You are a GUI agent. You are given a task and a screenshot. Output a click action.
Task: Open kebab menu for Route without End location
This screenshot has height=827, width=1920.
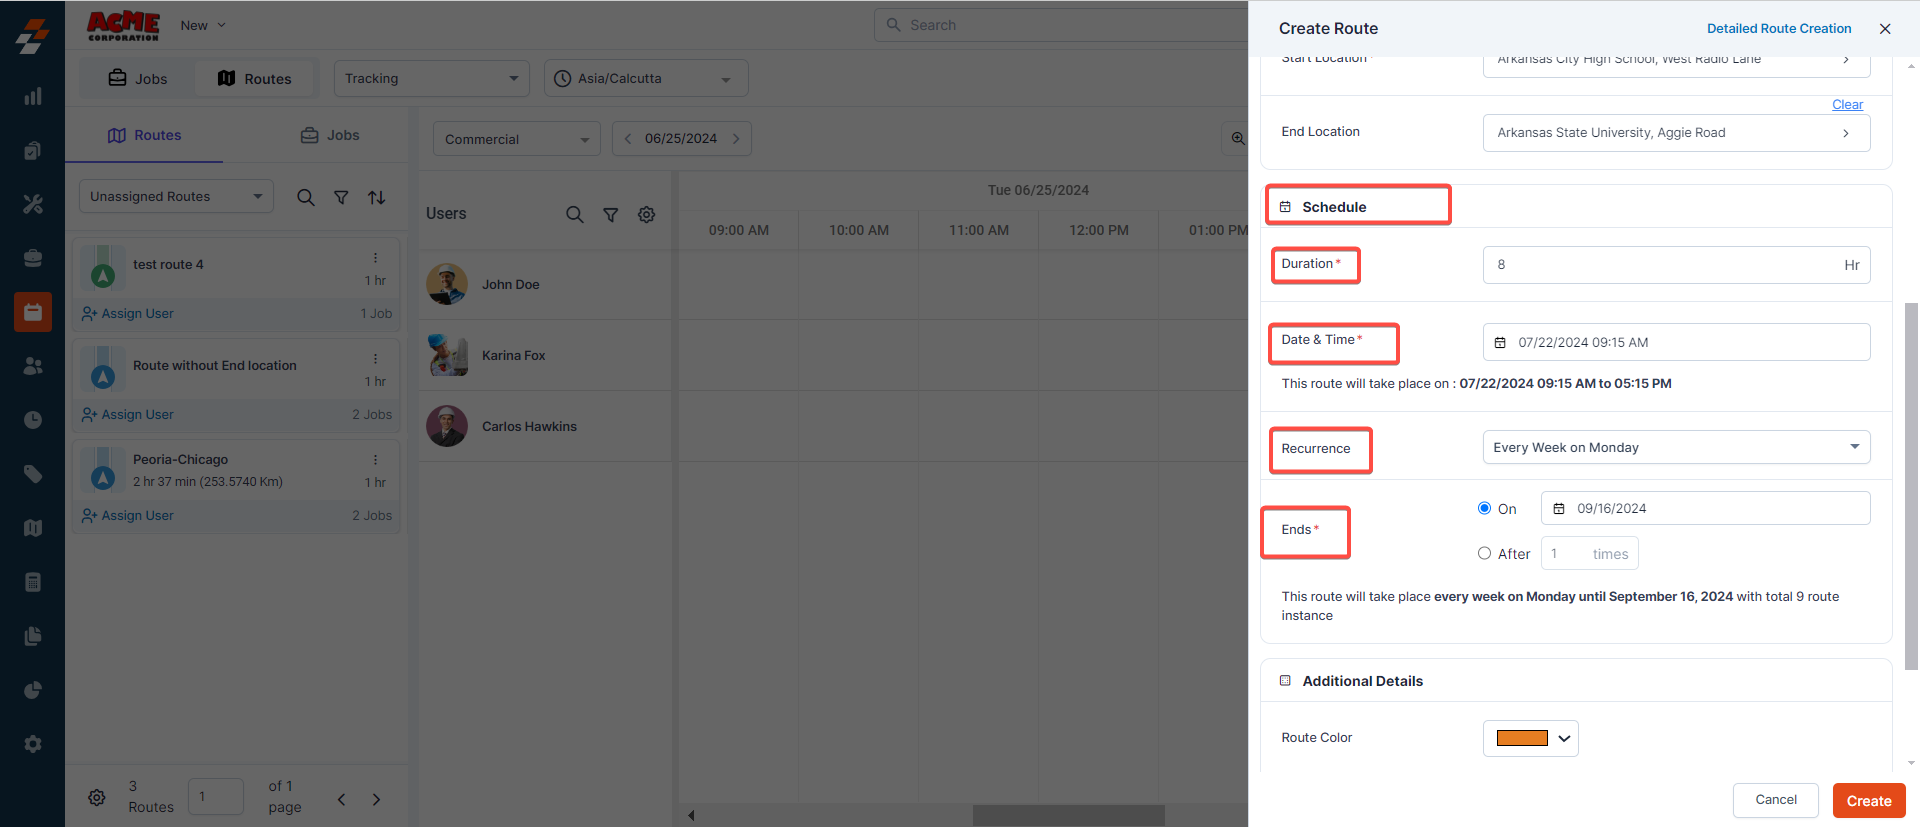[x=376, y=359]
